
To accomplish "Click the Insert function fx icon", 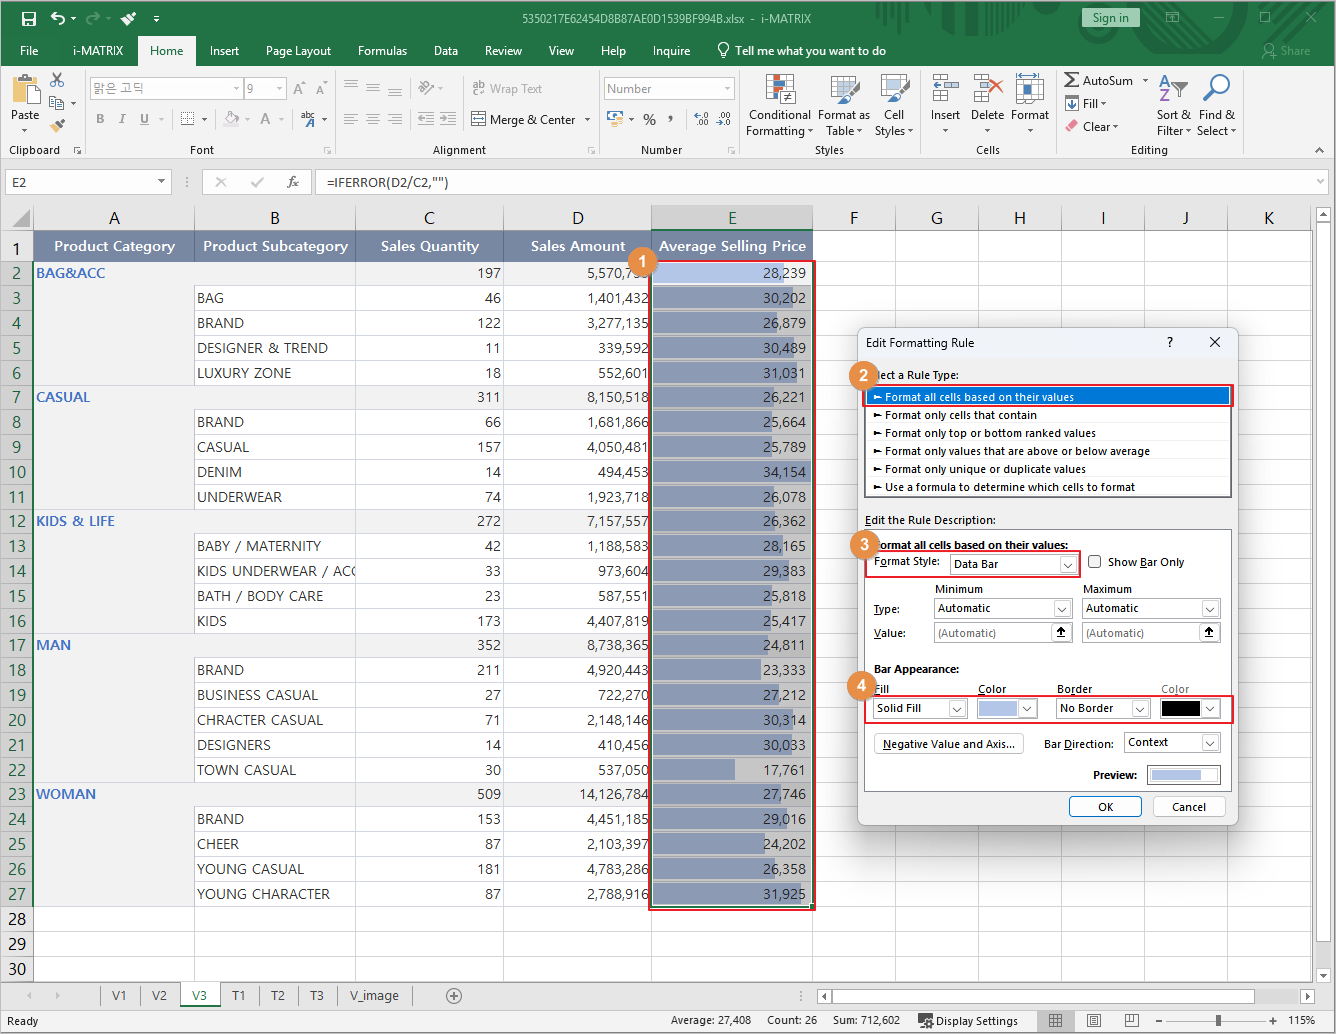I will point(293,182).
